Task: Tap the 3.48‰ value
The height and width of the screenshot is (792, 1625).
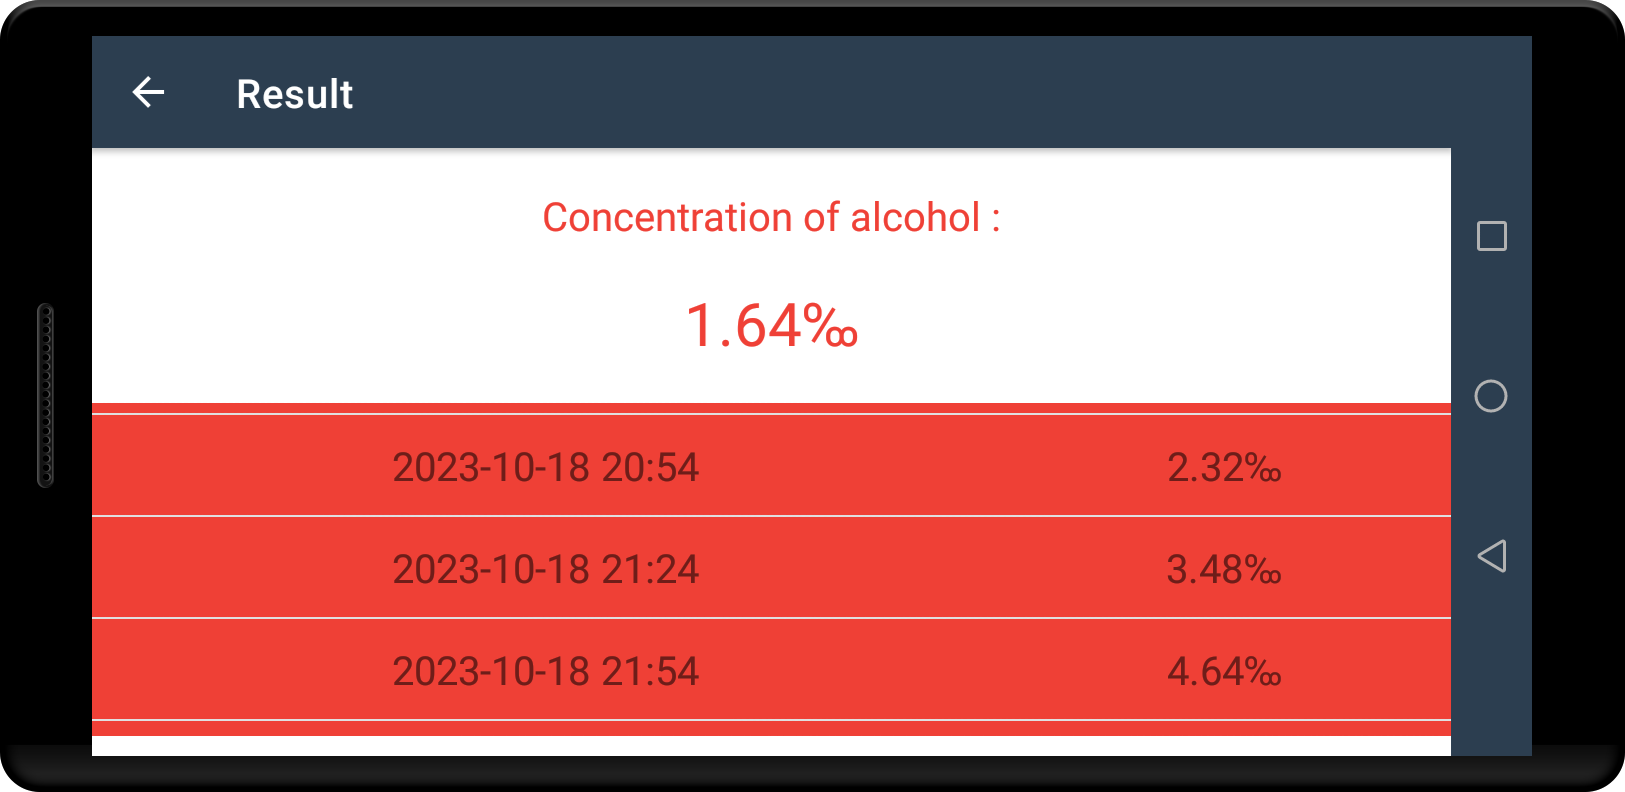Action: click(1224, 570)
